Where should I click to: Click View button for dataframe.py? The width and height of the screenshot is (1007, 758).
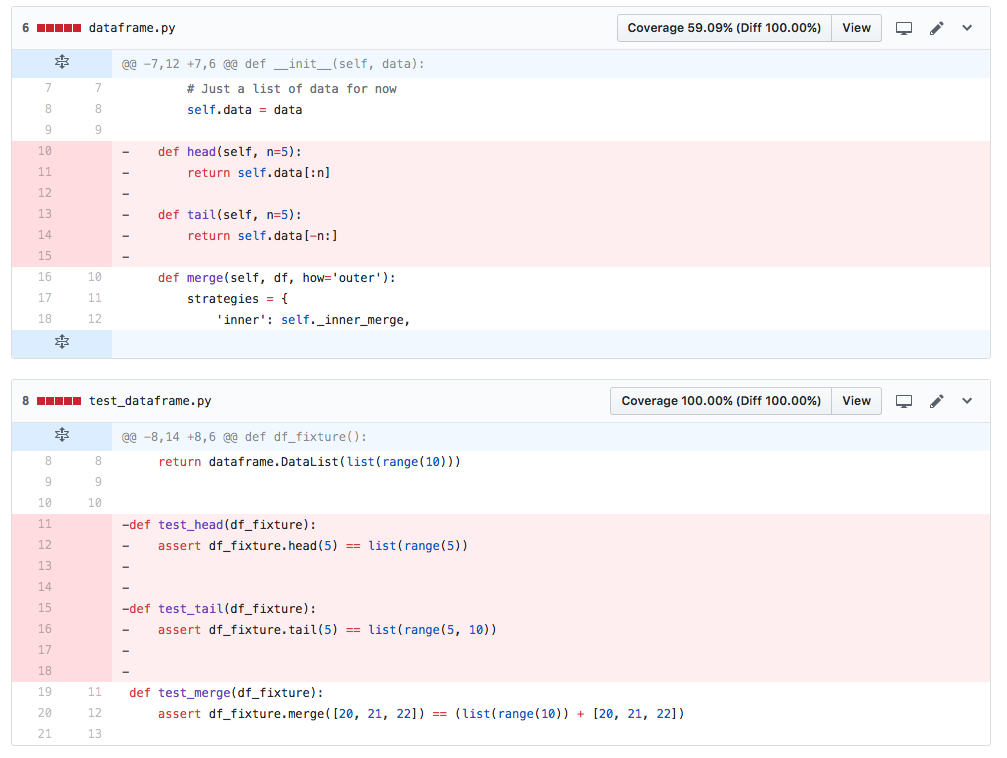click(856, 27)
